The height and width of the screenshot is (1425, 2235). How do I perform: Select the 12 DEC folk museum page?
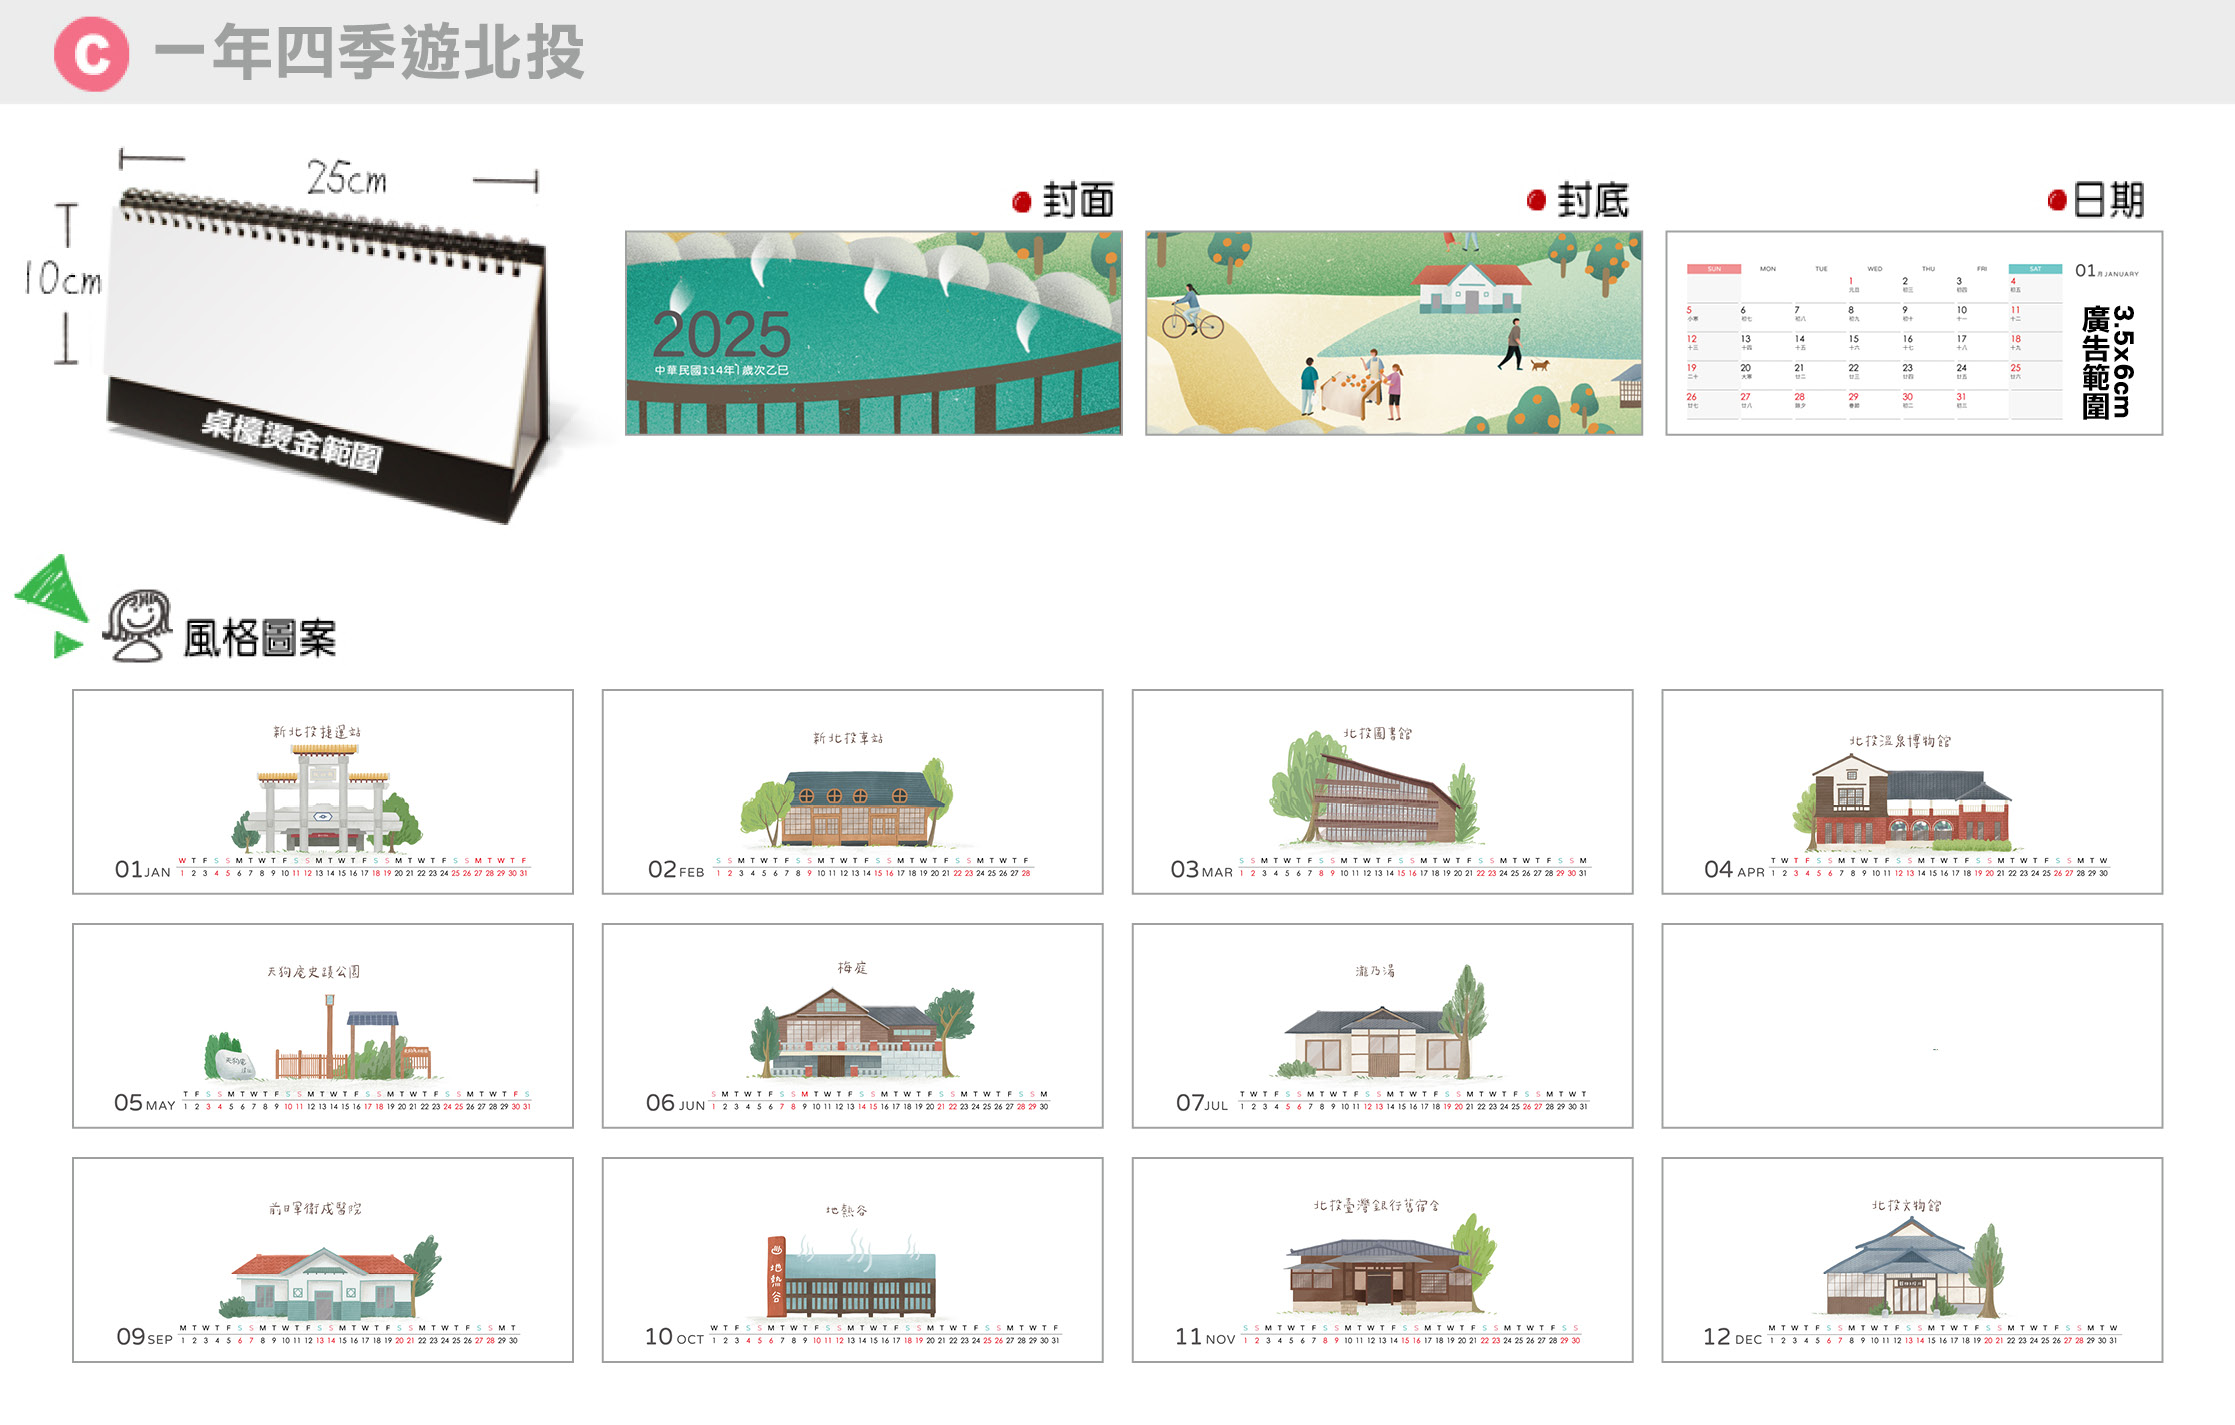tap(1911, 1259)
